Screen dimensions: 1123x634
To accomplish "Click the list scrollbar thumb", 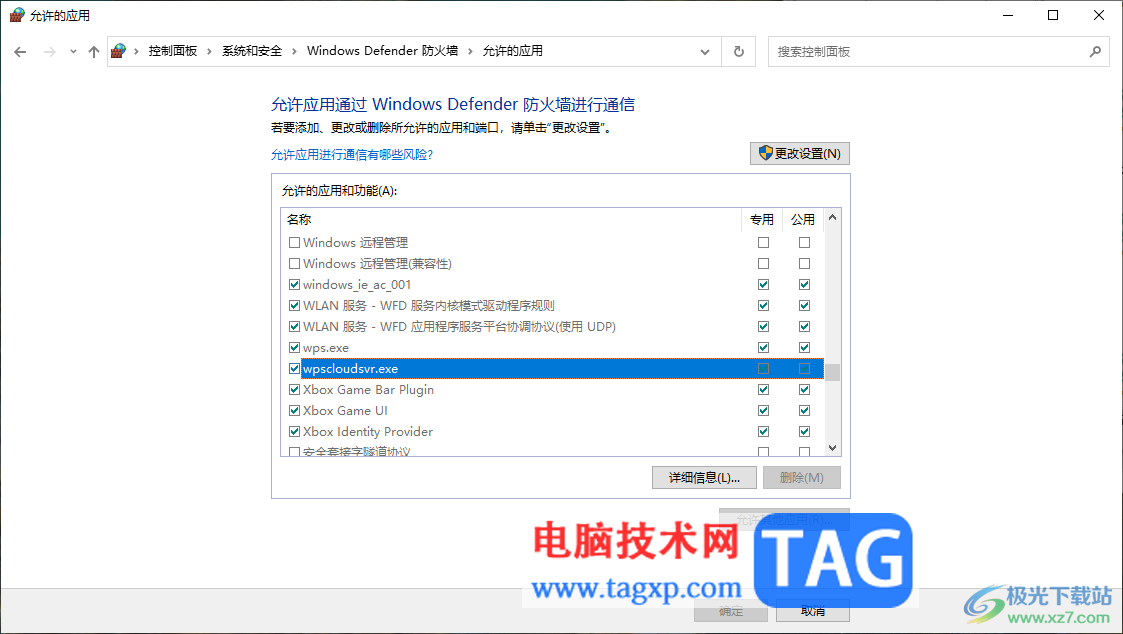I will coord(832,373).
